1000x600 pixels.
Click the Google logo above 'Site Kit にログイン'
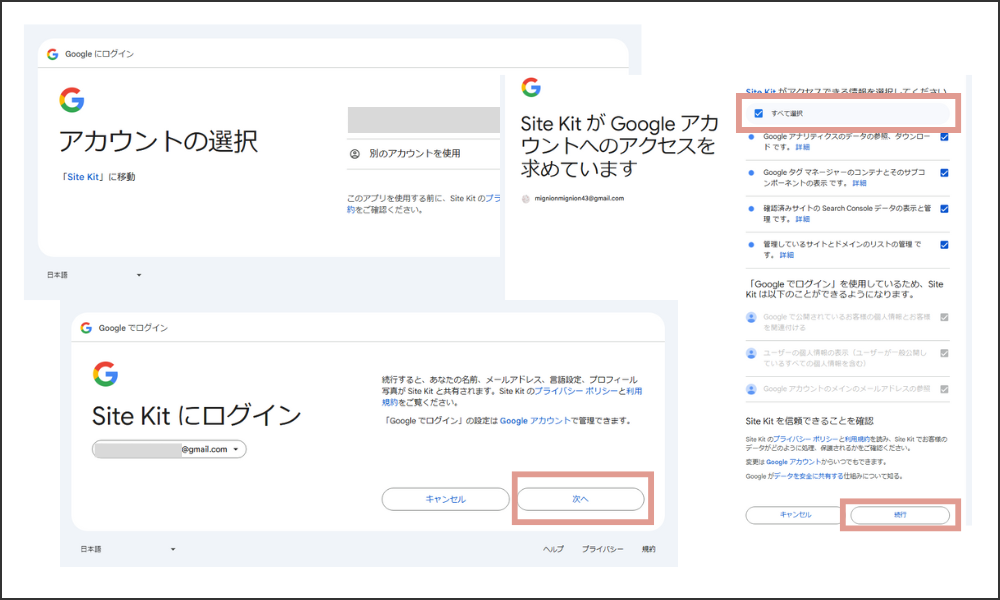[106, 374]
